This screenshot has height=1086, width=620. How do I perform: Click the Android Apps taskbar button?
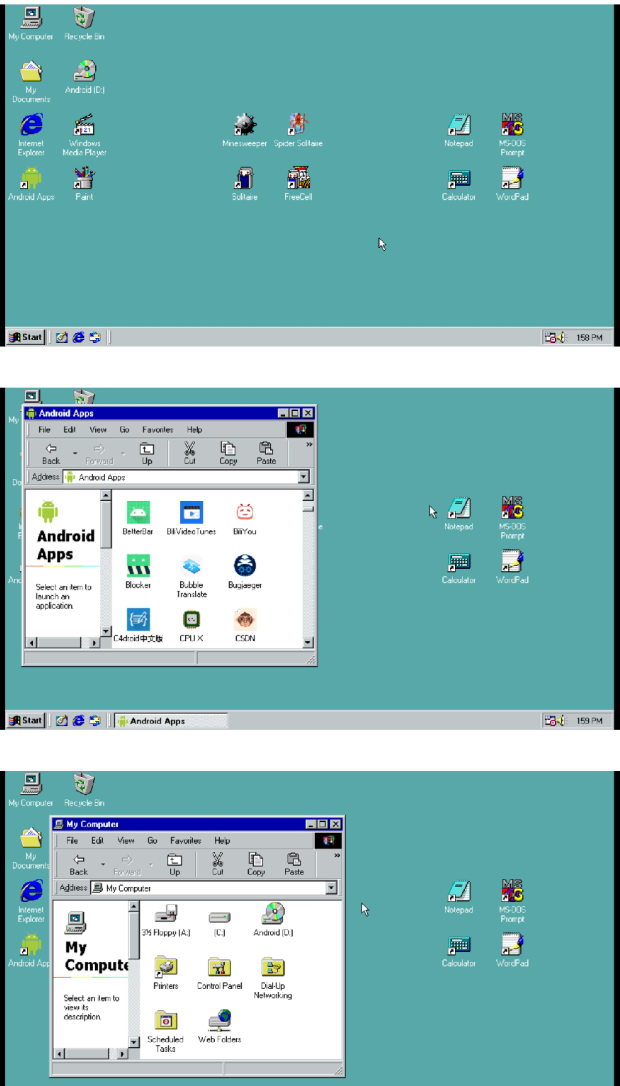pyautogui.click(x=169, y=721)
